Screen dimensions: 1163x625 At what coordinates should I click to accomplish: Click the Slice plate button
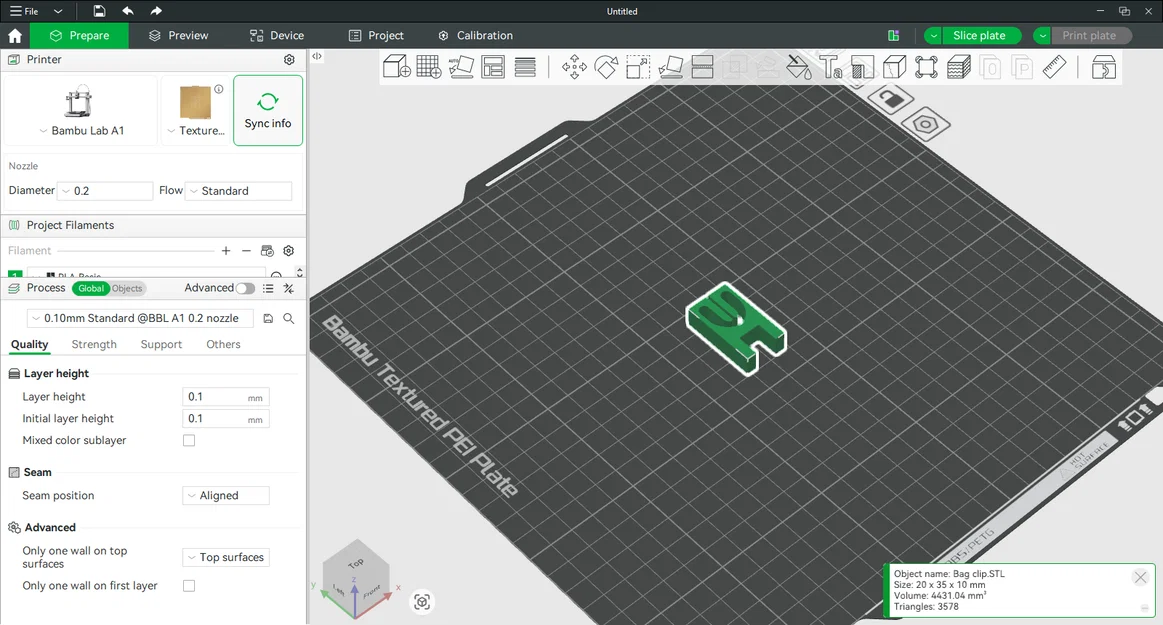(981, 36)
